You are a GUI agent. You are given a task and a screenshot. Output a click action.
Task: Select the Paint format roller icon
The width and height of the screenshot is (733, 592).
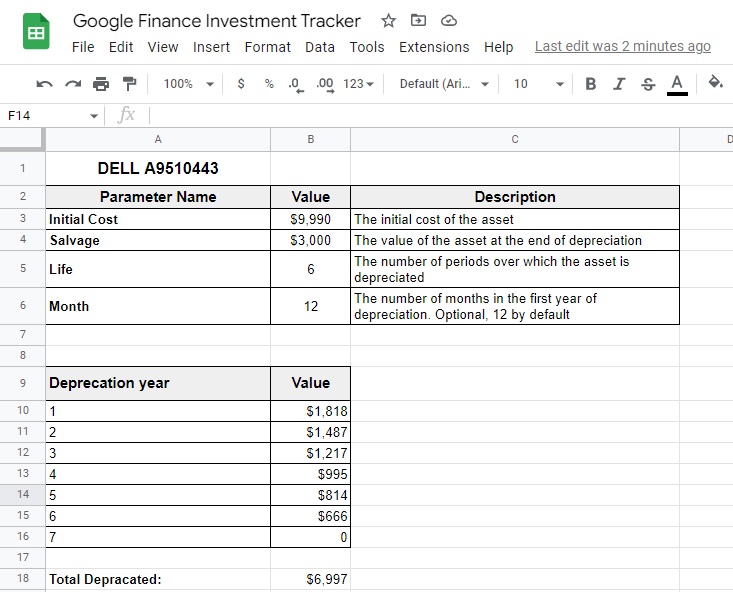[x=129, y=84]
